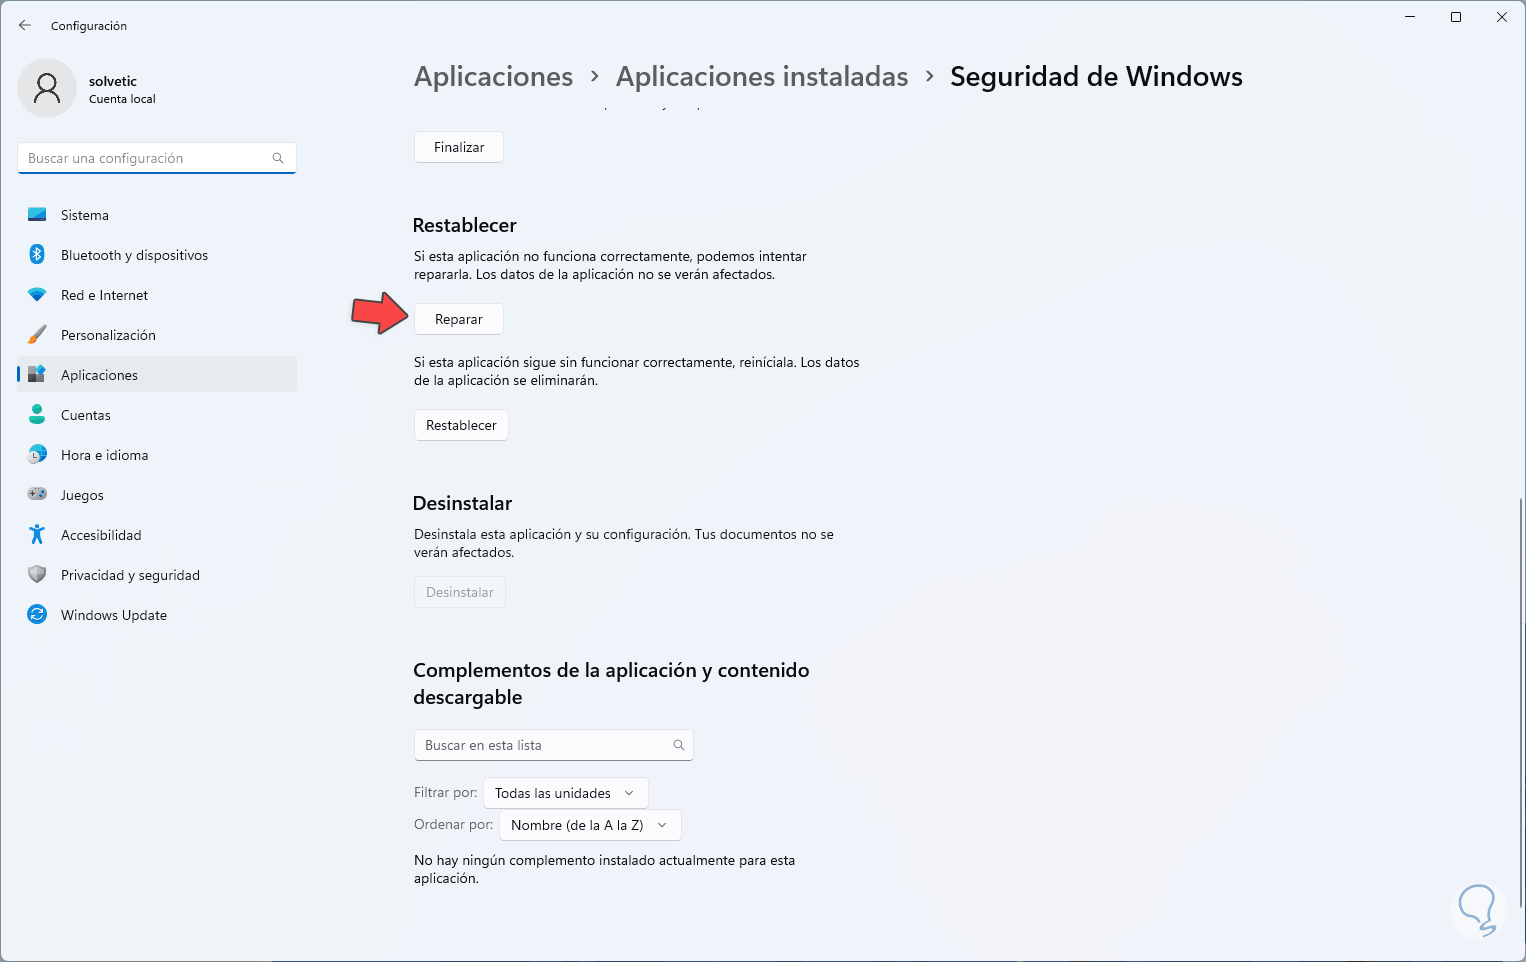Open Sistema via its monitor icon
The height and width of the screenshot is (962, 1526).
click(37, 215)
